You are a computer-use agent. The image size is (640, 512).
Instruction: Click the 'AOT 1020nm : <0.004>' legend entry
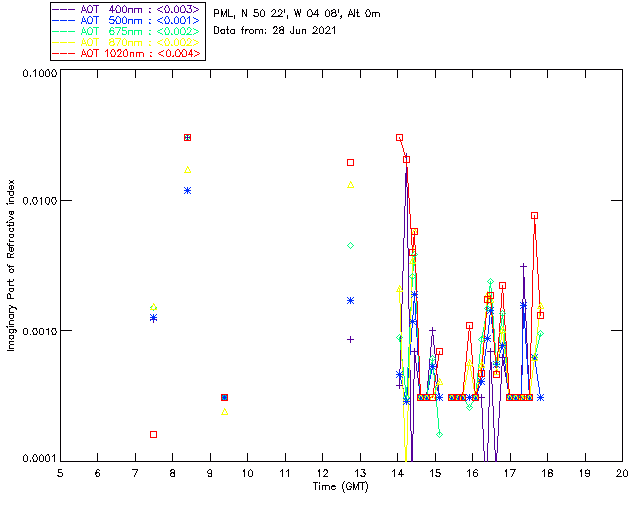pos(127,53)
